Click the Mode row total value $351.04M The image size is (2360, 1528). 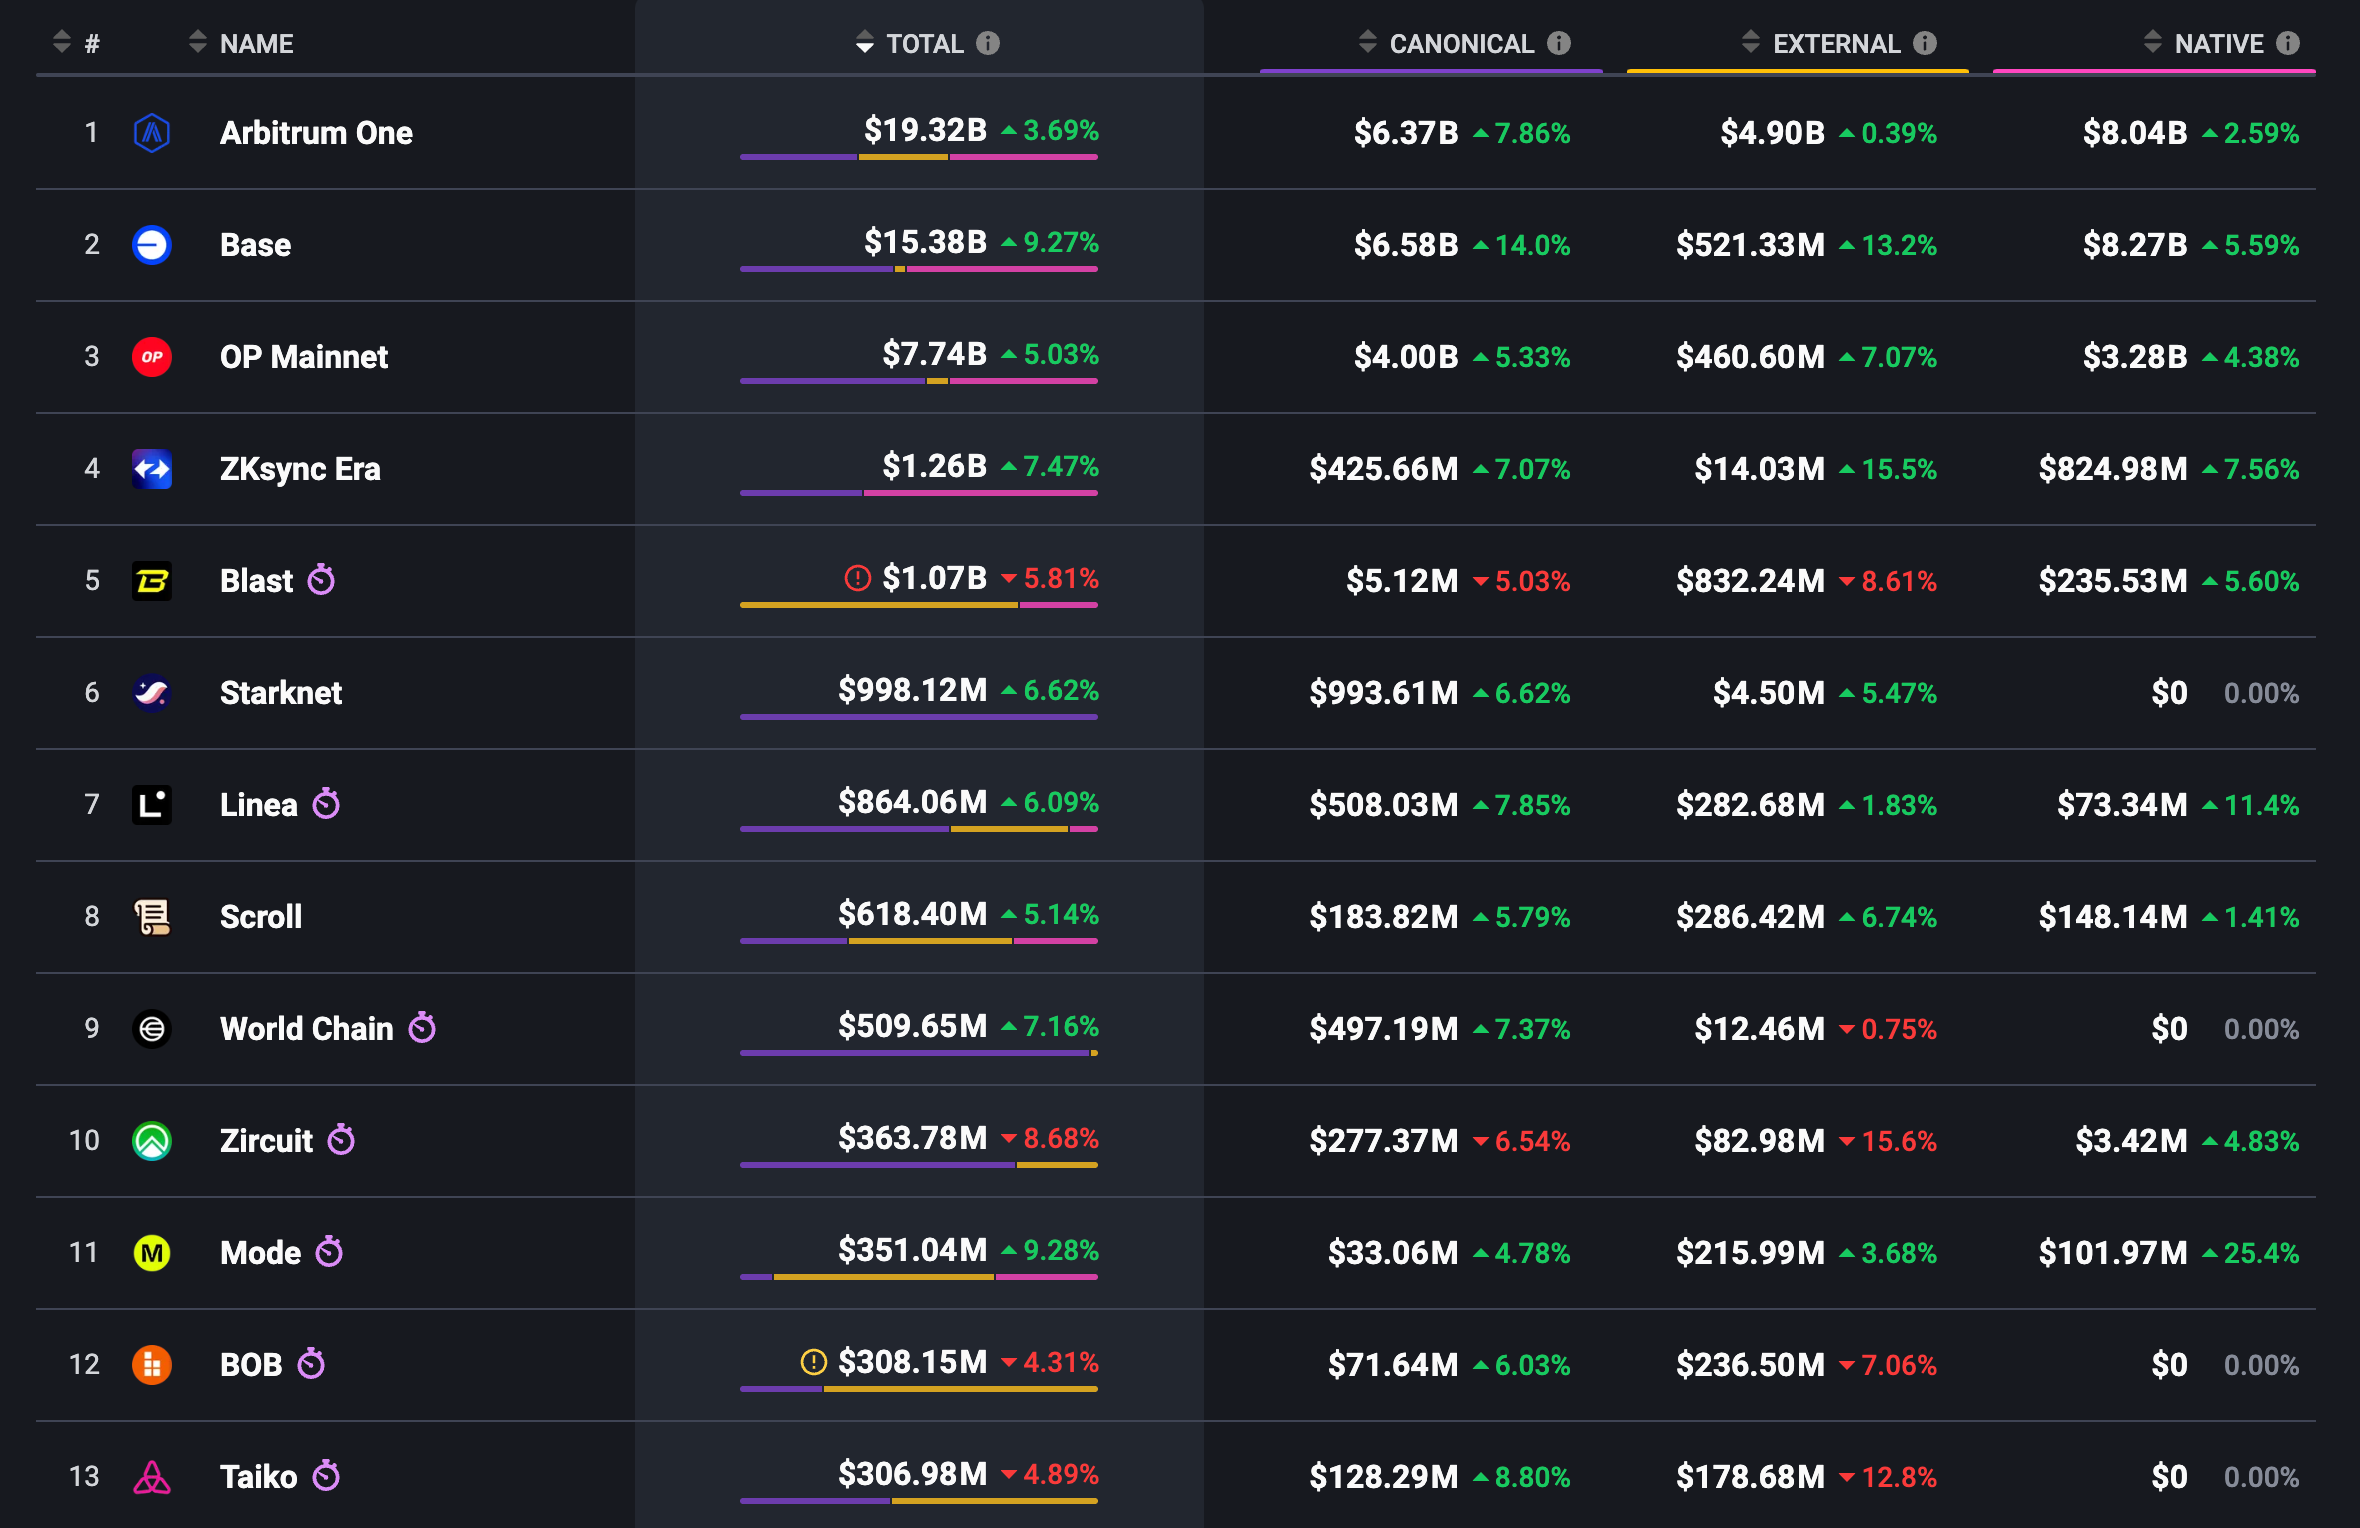pyautogui.click(x=912, y=1250)
